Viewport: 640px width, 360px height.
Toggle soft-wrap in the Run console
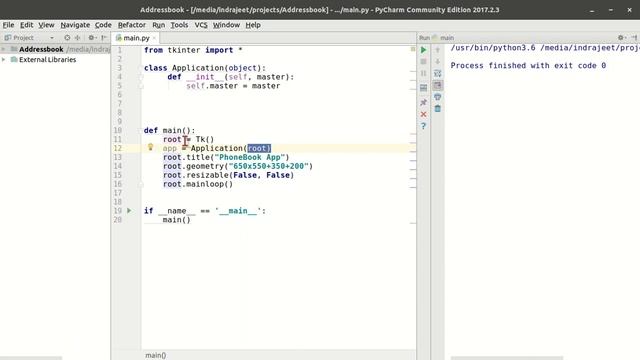438,73
